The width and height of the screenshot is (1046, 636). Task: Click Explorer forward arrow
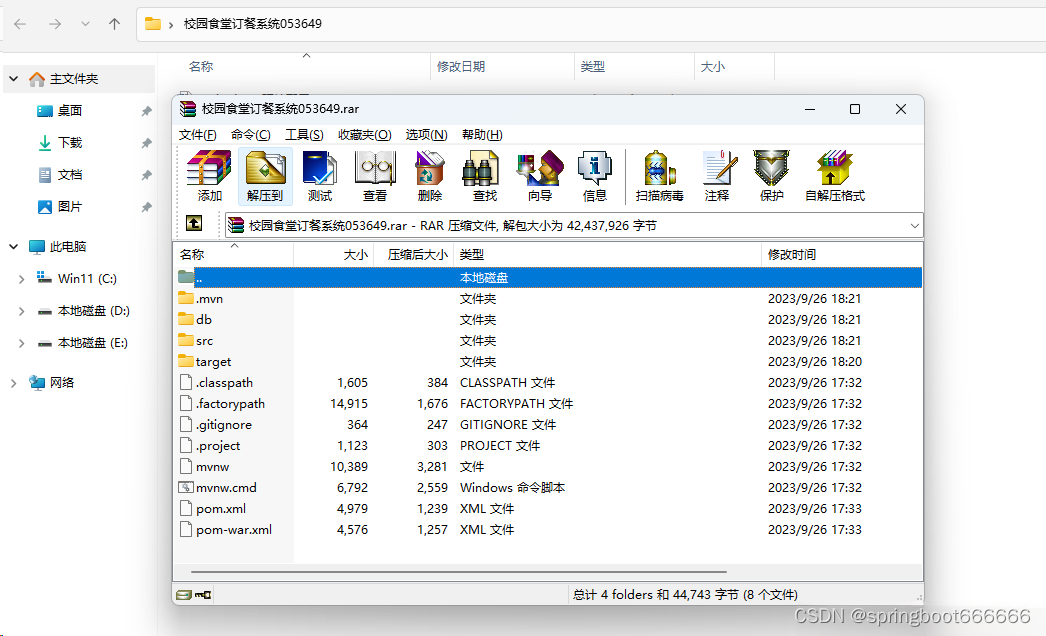click(55, 24)
